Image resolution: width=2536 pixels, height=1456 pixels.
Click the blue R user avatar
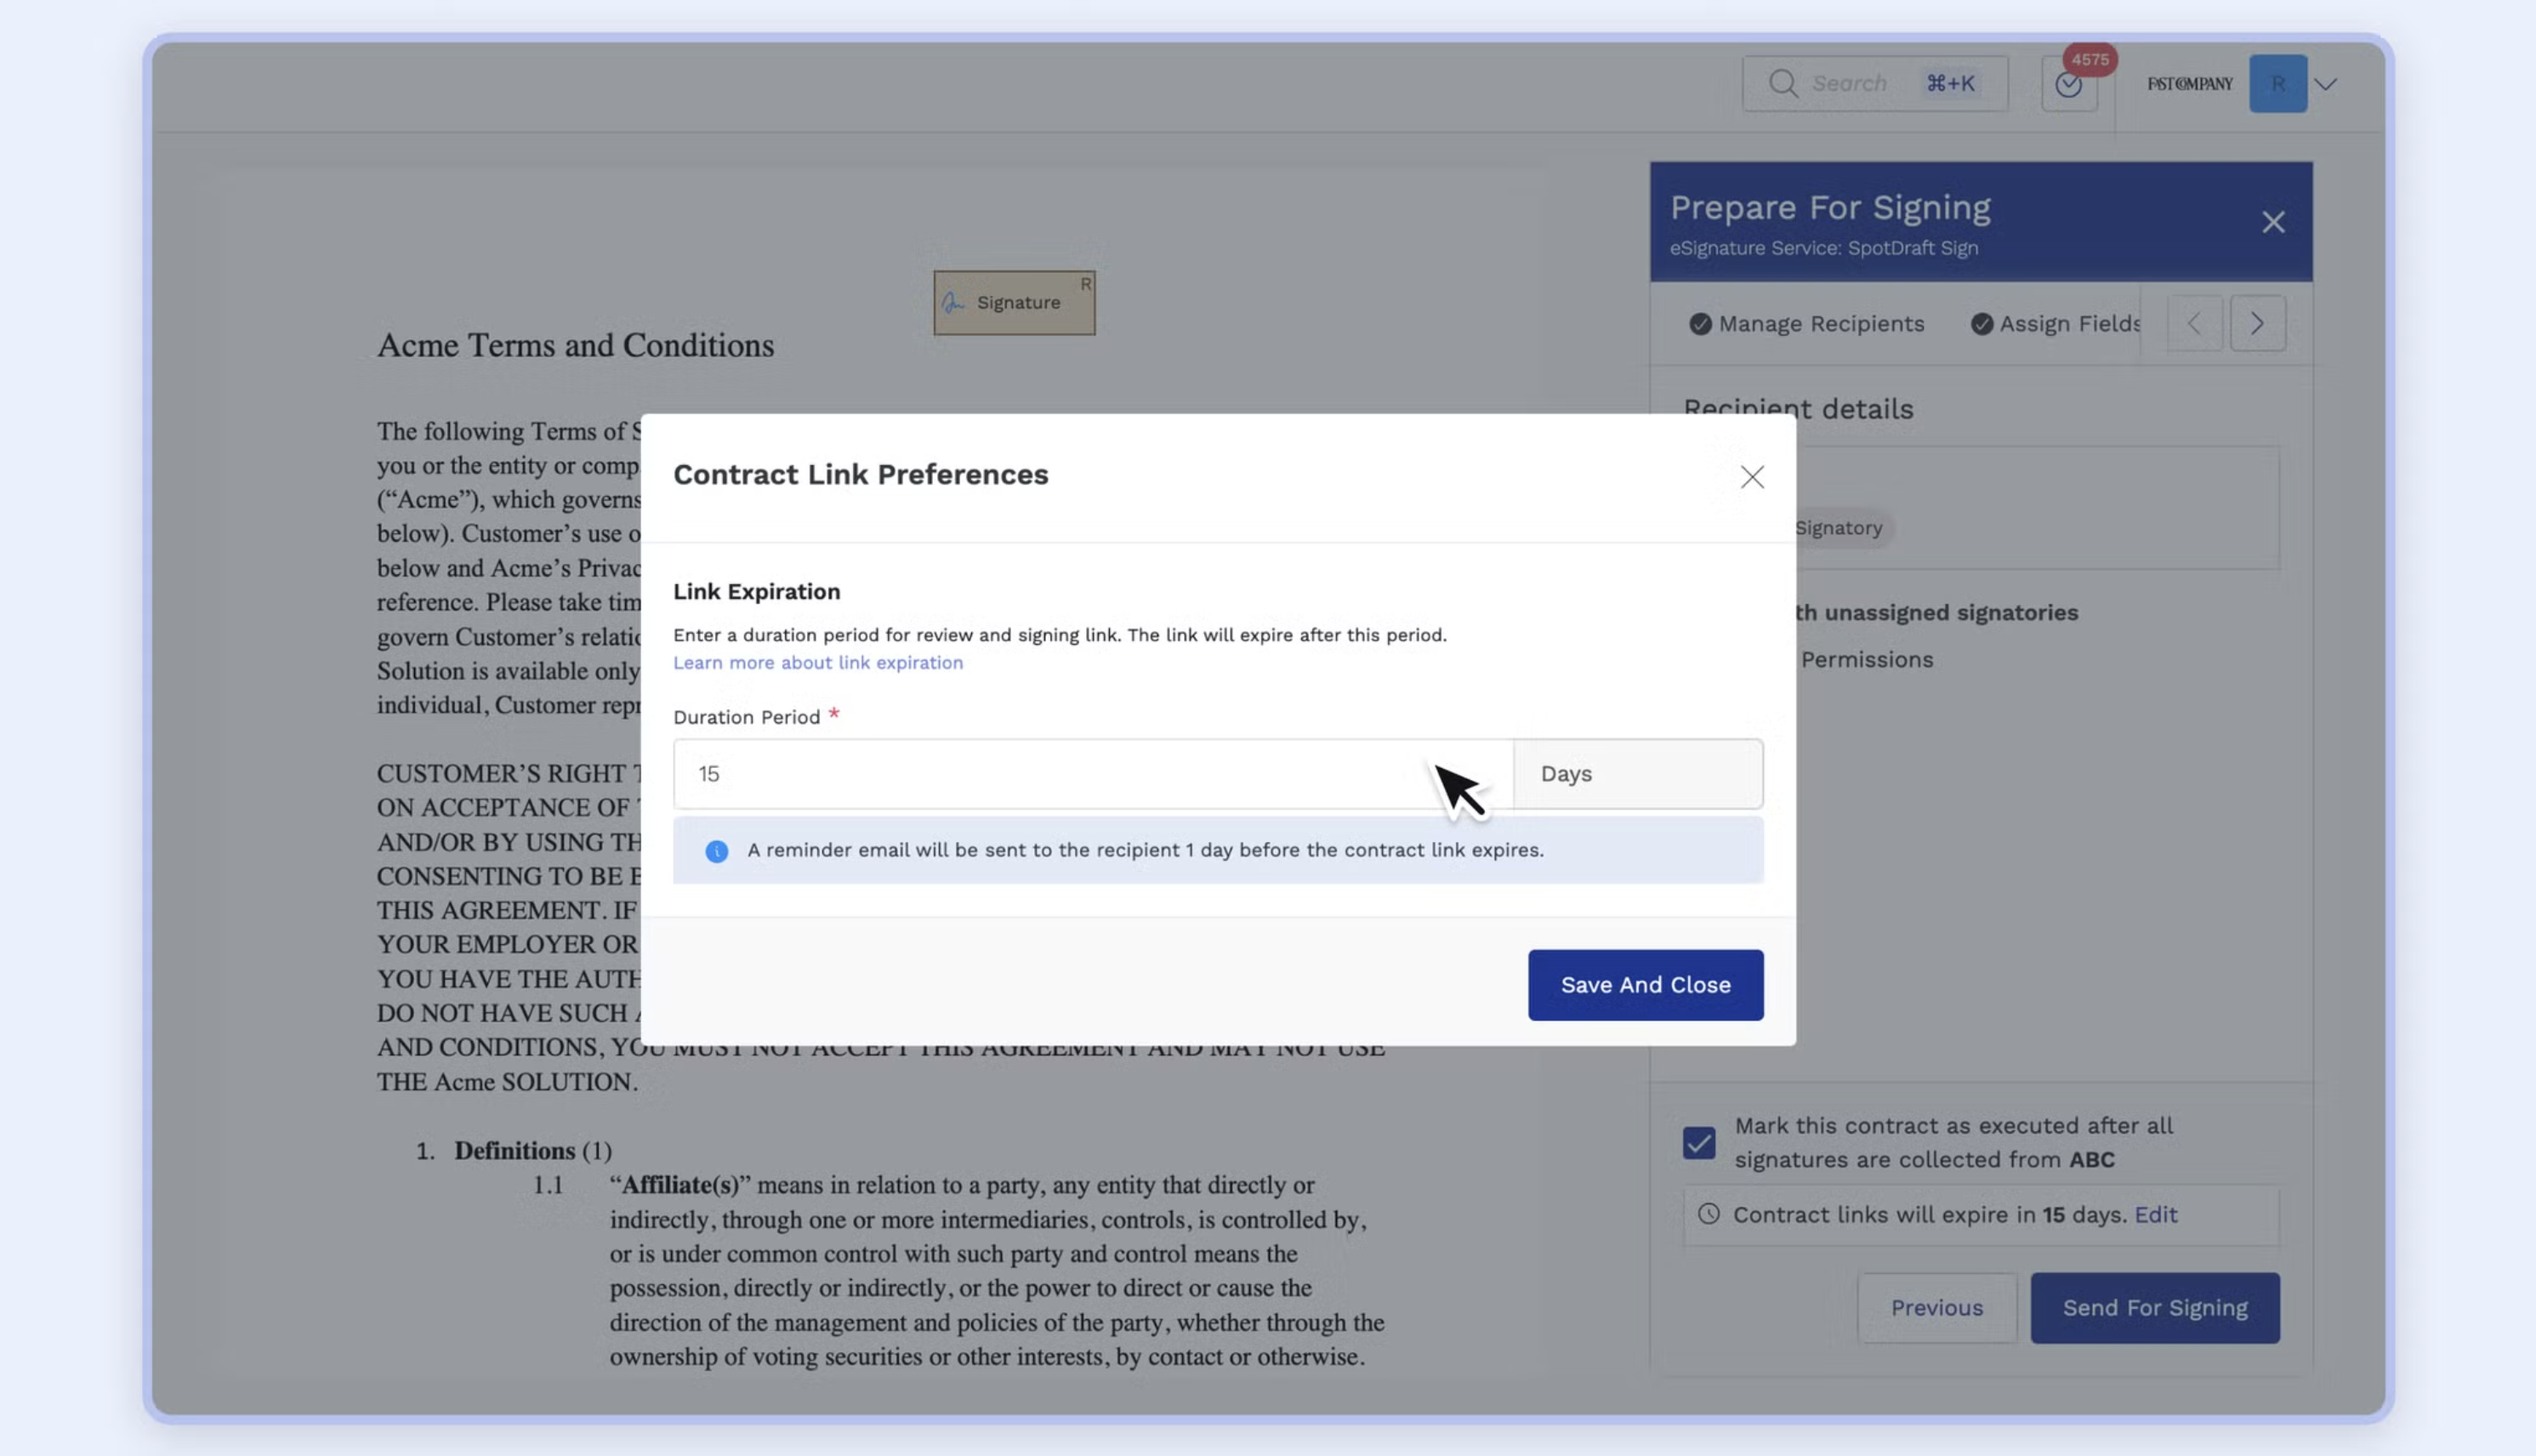click(x=2277, y=84)
